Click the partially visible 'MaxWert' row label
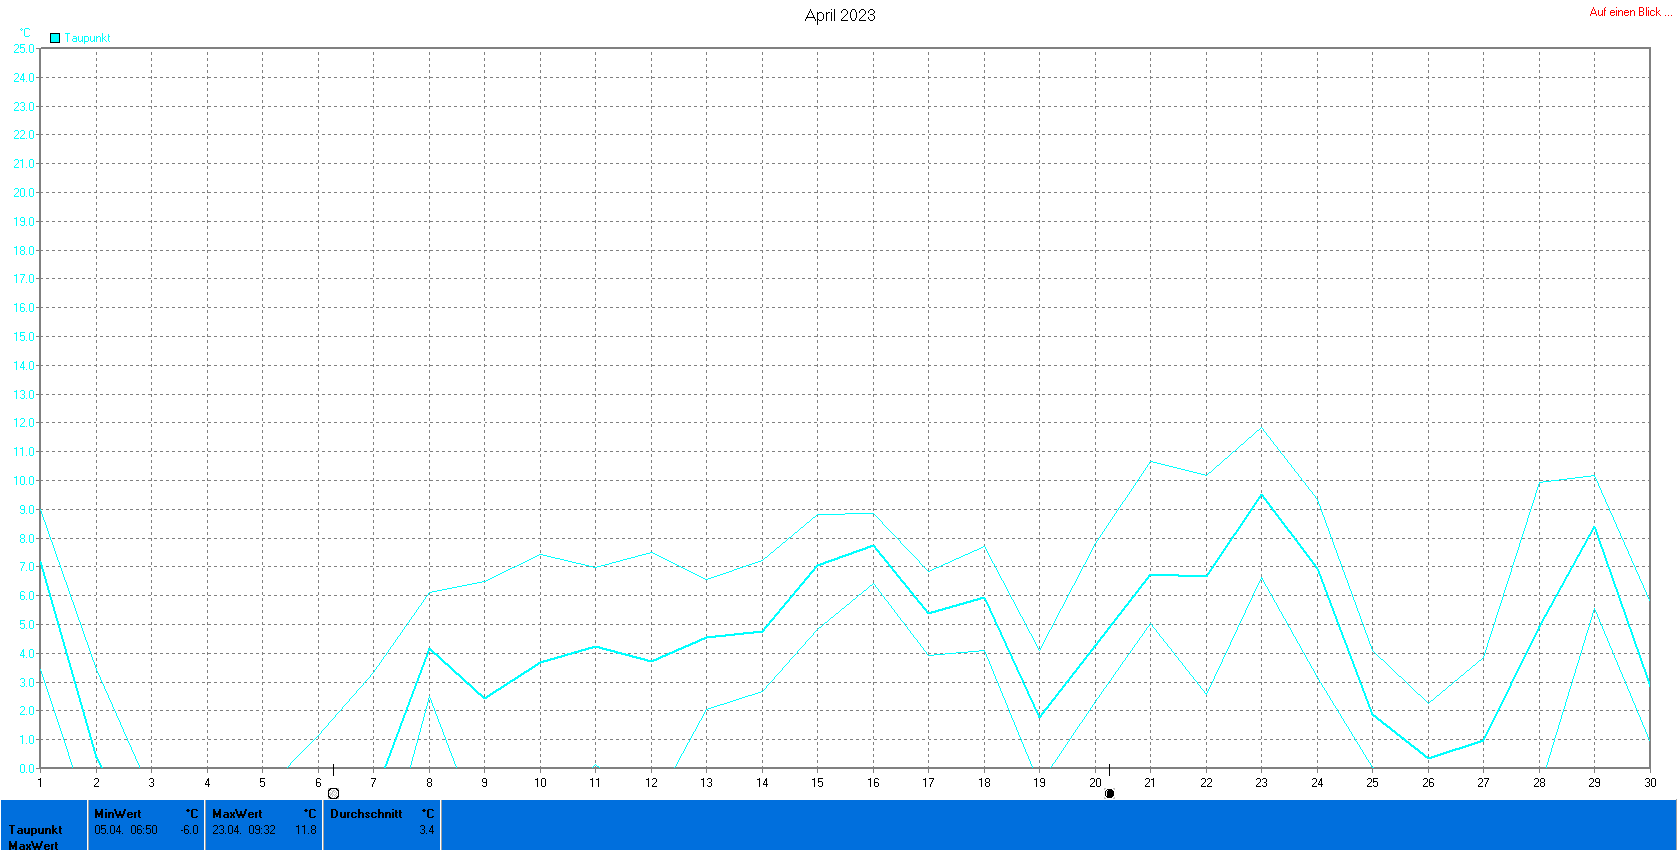 [x=34, y=845]
